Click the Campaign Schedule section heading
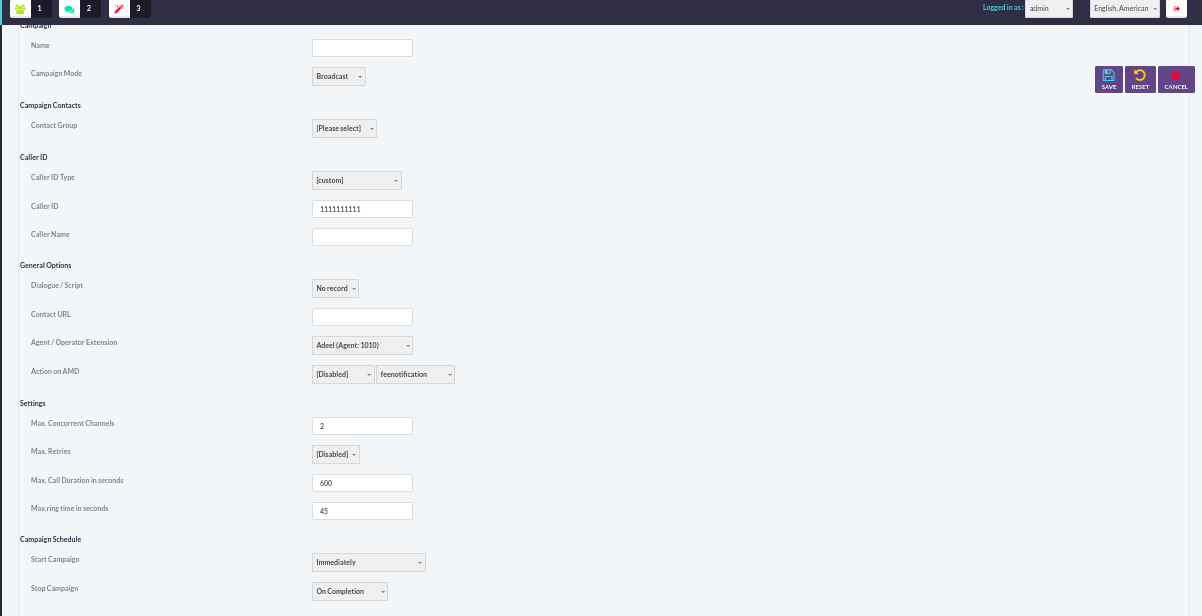The width and height of the screenshot is (1202, 616). pos(51,539)
